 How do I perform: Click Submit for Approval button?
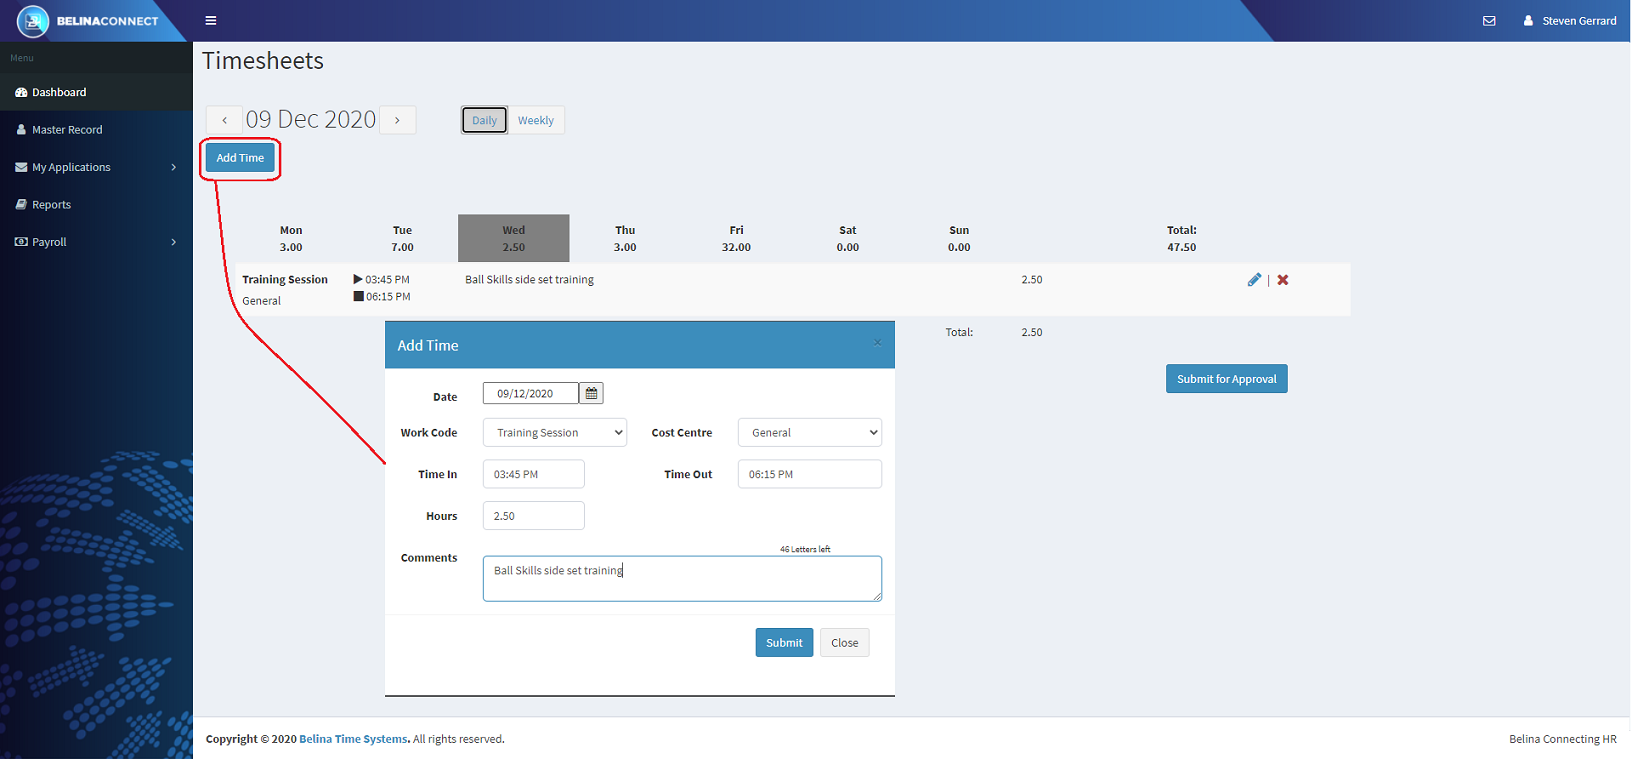point(1227,379)
